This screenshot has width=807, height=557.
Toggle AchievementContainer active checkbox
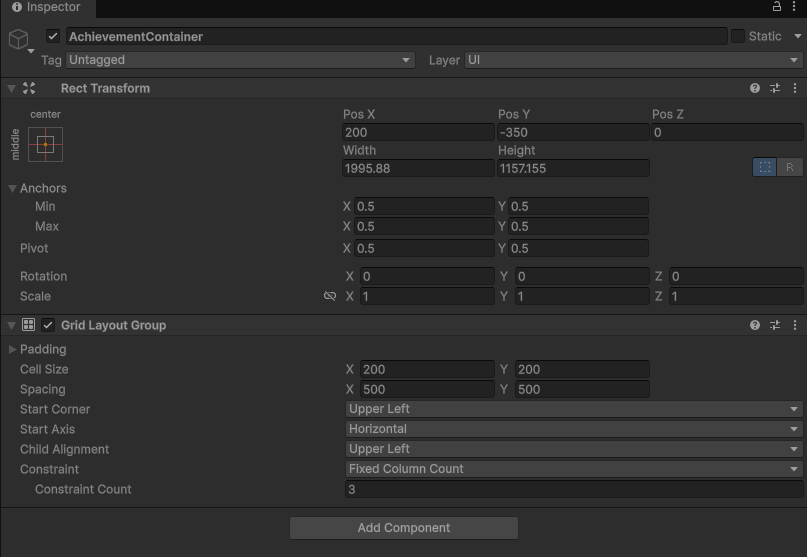pyautogui.click(x=52, y=36)
